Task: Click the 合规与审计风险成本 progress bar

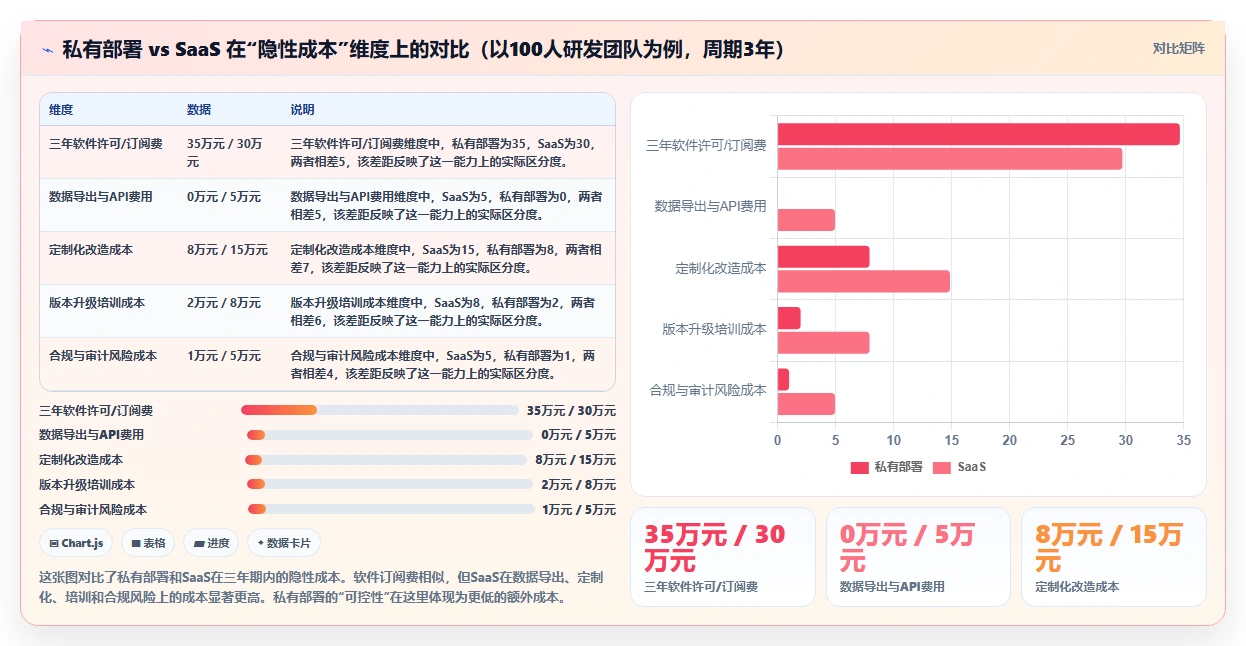Action: [x=391, y=510]
